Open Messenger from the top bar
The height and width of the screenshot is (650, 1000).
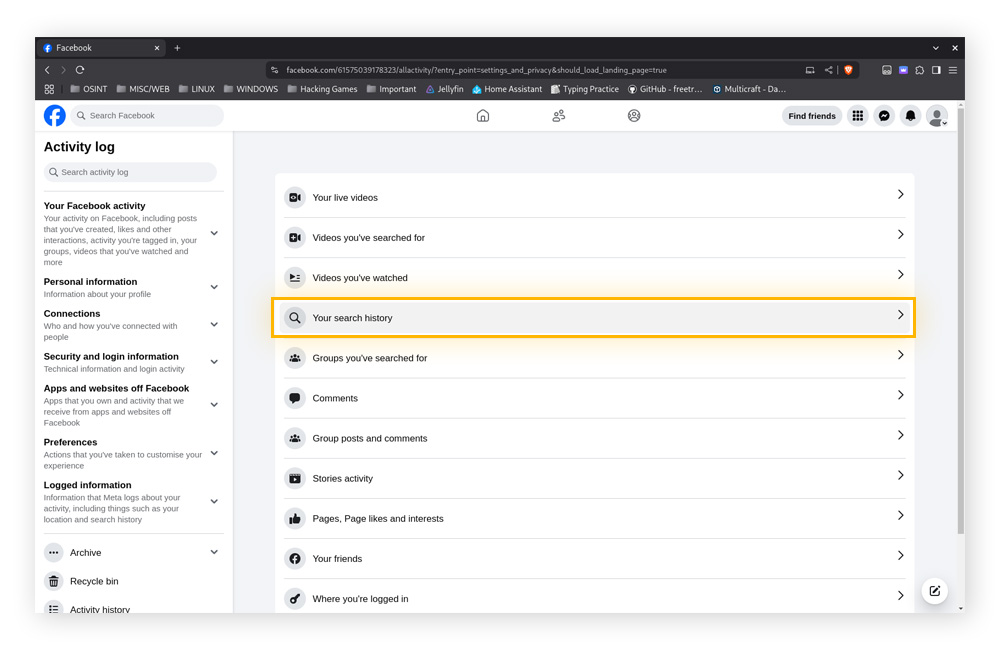(884, 115)
